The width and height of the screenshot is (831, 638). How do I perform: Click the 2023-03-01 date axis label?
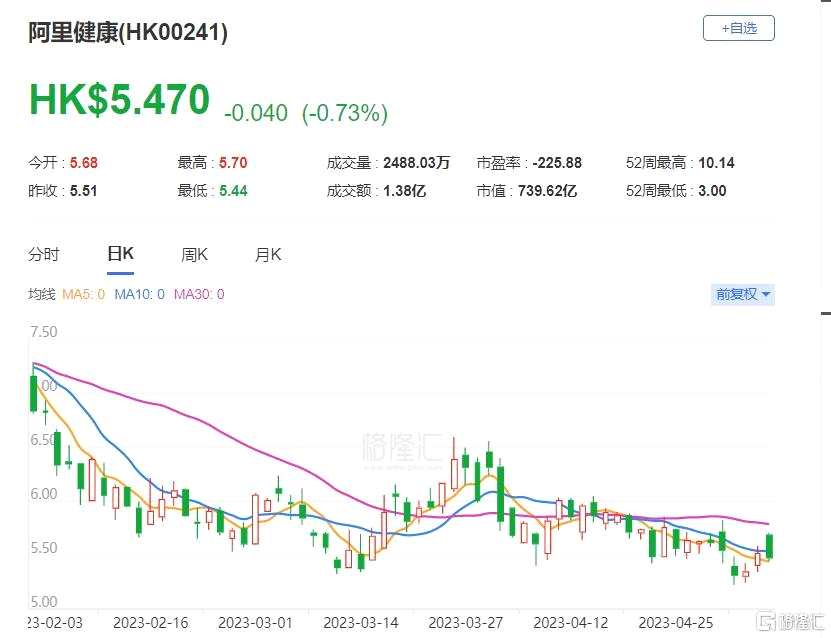[255, 623]
